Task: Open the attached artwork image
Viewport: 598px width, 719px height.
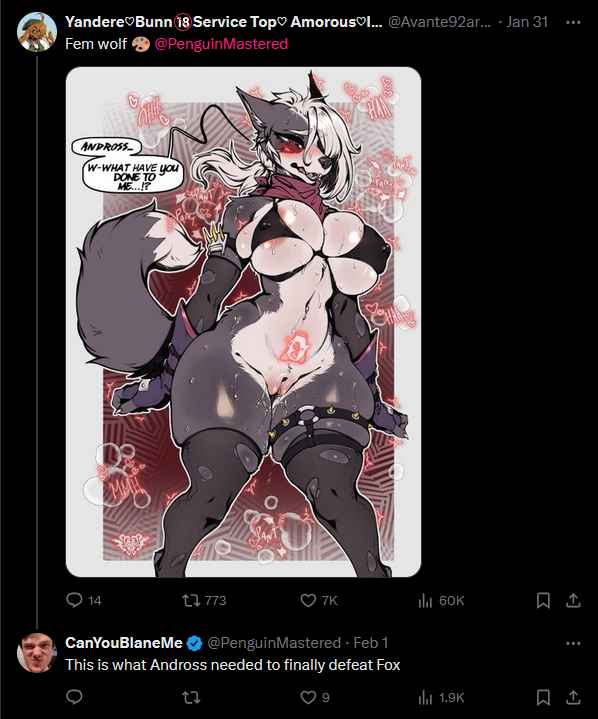Action: pos(244,322)
